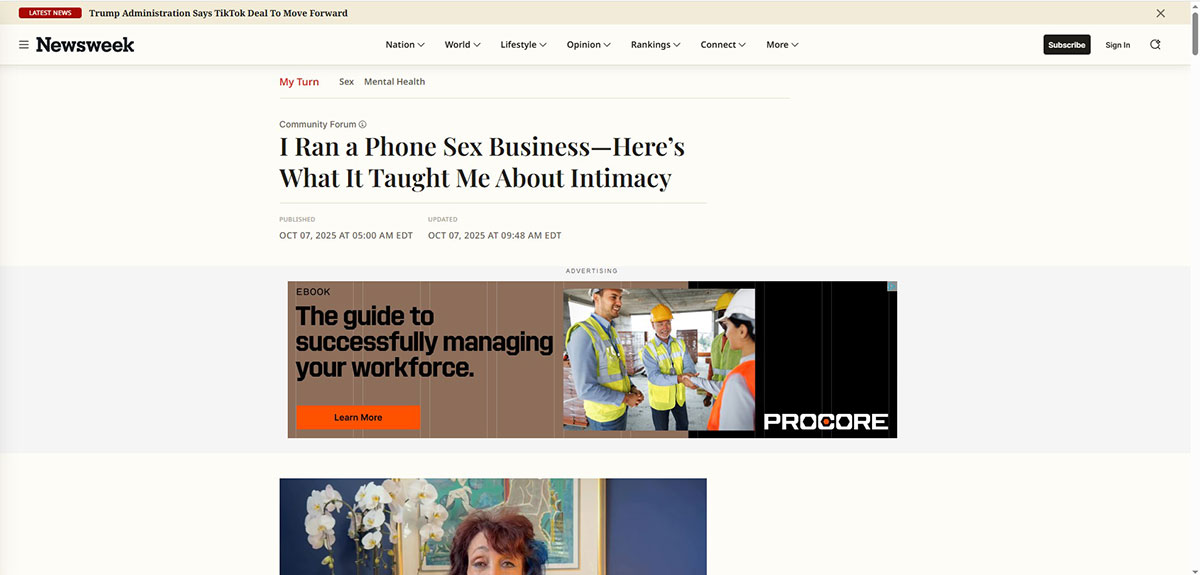This screenshot has height=575, width=1200.
Task: Expand the World dropdown menu
Action: 463,45
